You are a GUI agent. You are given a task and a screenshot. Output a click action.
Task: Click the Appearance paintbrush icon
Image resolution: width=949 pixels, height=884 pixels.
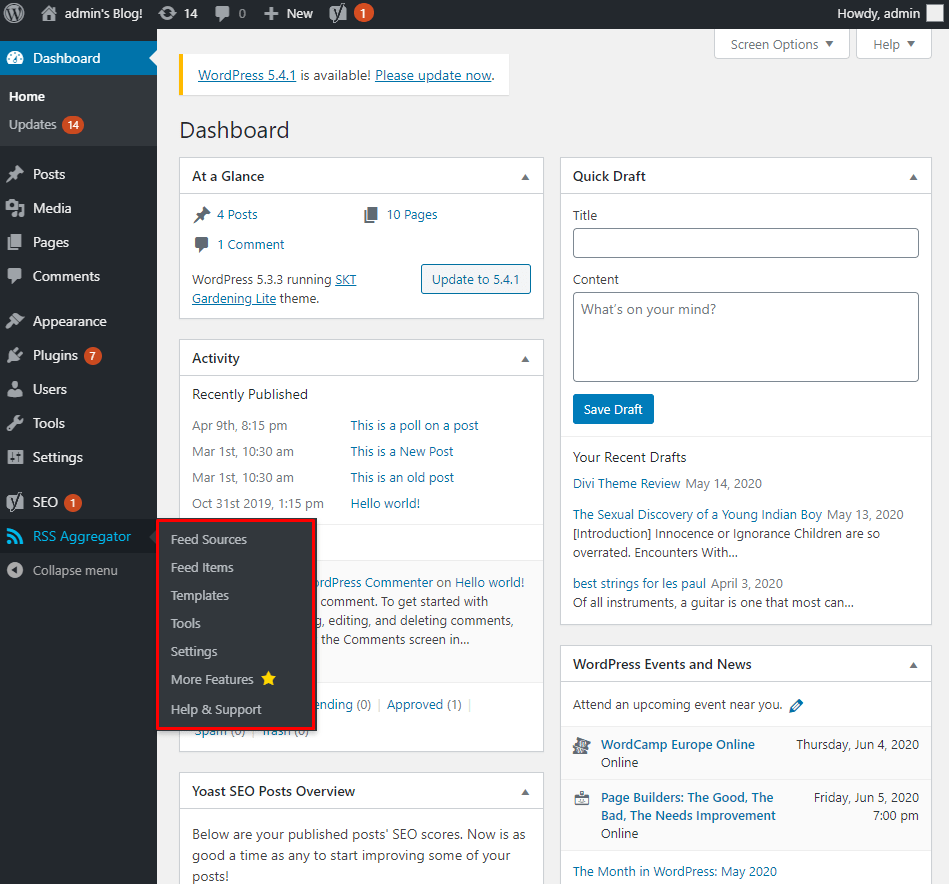click(15, 321)
